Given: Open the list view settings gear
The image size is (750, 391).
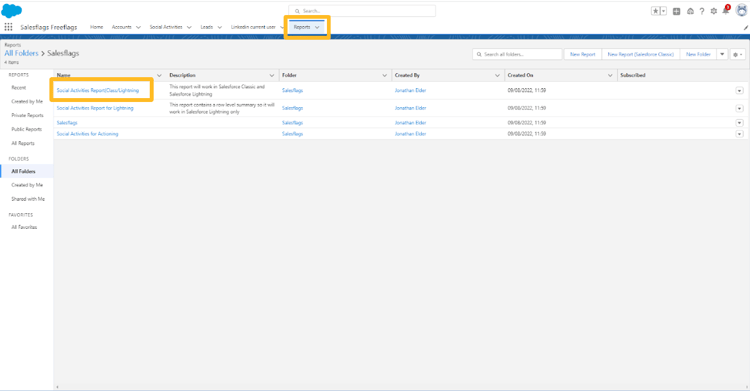Looking at the screenshot, I should [x=738, y=55].
